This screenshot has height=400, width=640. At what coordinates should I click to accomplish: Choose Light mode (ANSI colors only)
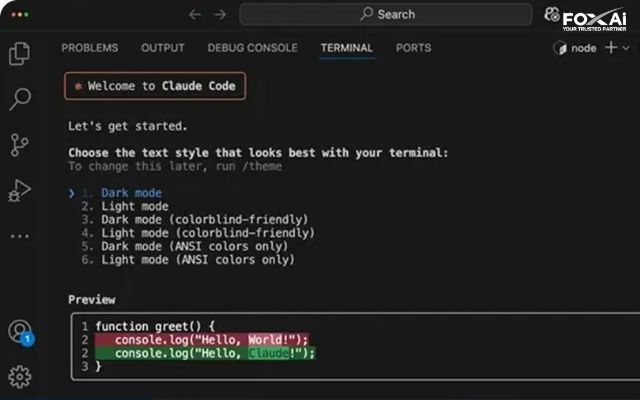tap(198, 260)
